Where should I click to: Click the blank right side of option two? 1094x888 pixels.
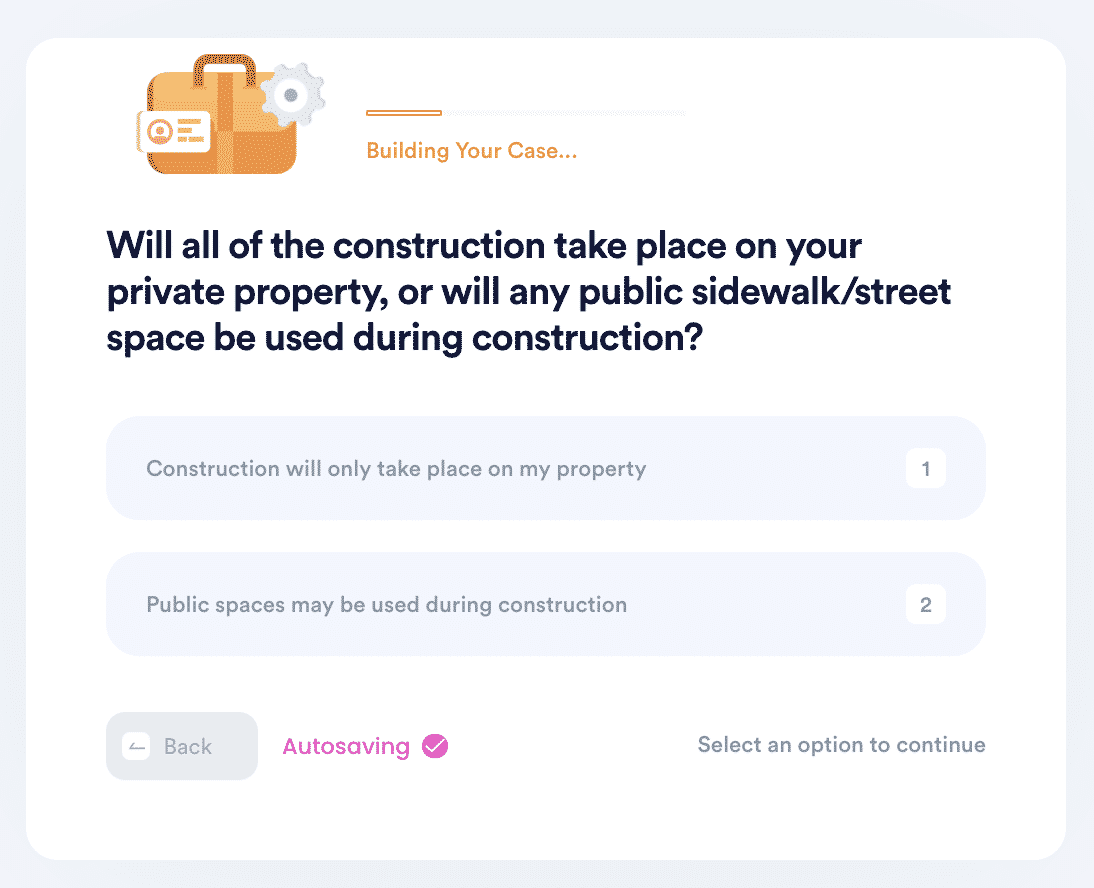pyautogui.click(x=766, y=604)
